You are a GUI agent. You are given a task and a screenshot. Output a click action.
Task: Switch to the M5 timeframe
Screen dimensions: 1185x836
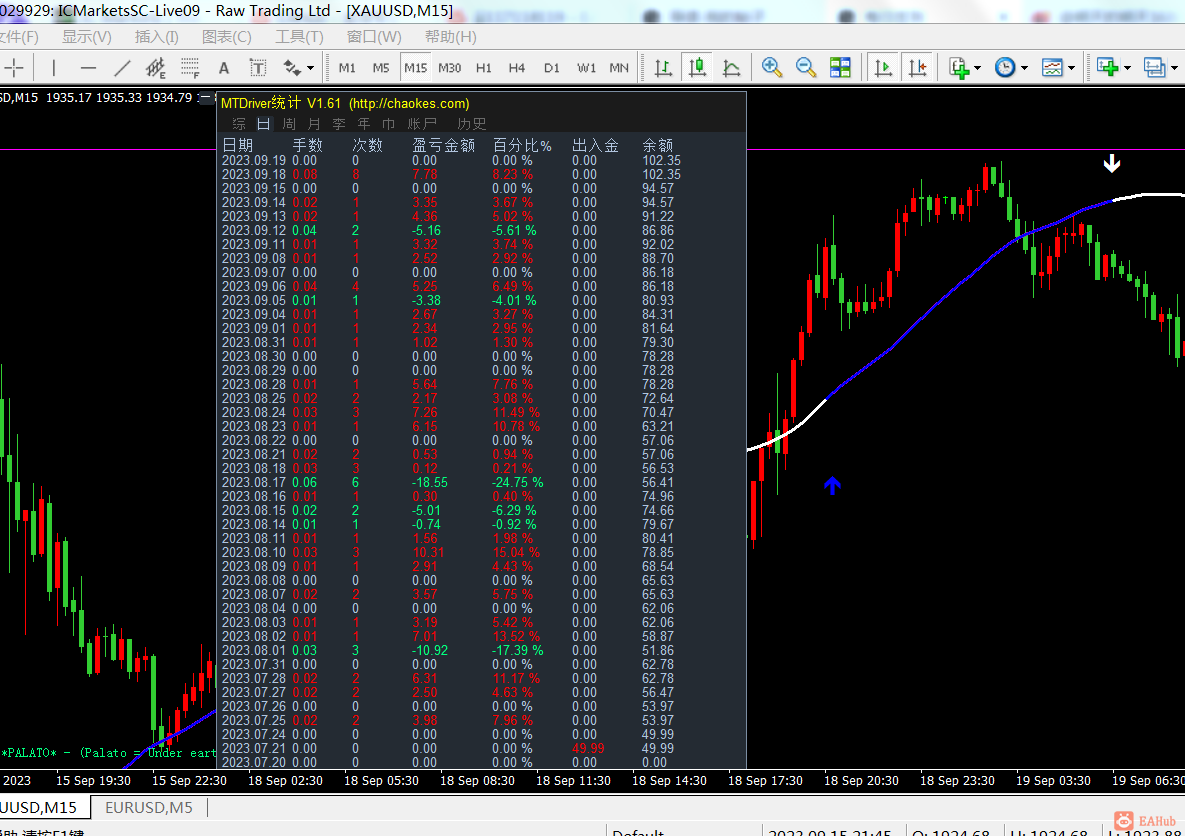pyautogui.click(x=381, y=68)
